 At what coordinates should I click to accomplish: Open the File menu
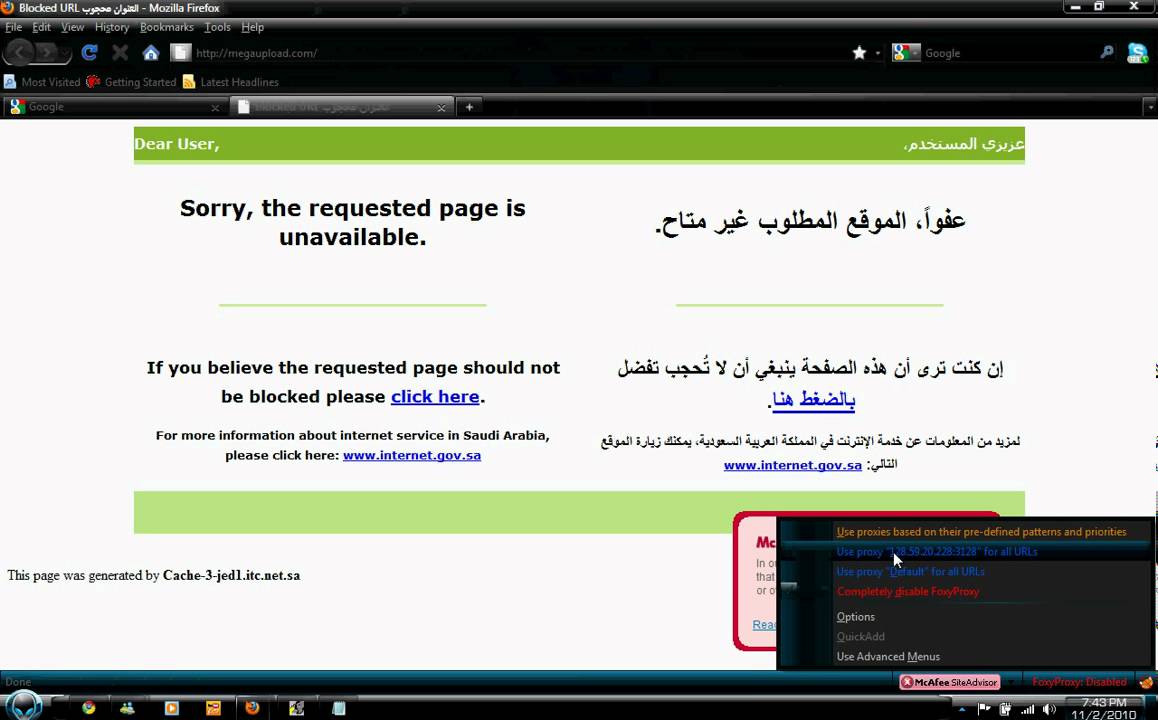pos(13,27)
